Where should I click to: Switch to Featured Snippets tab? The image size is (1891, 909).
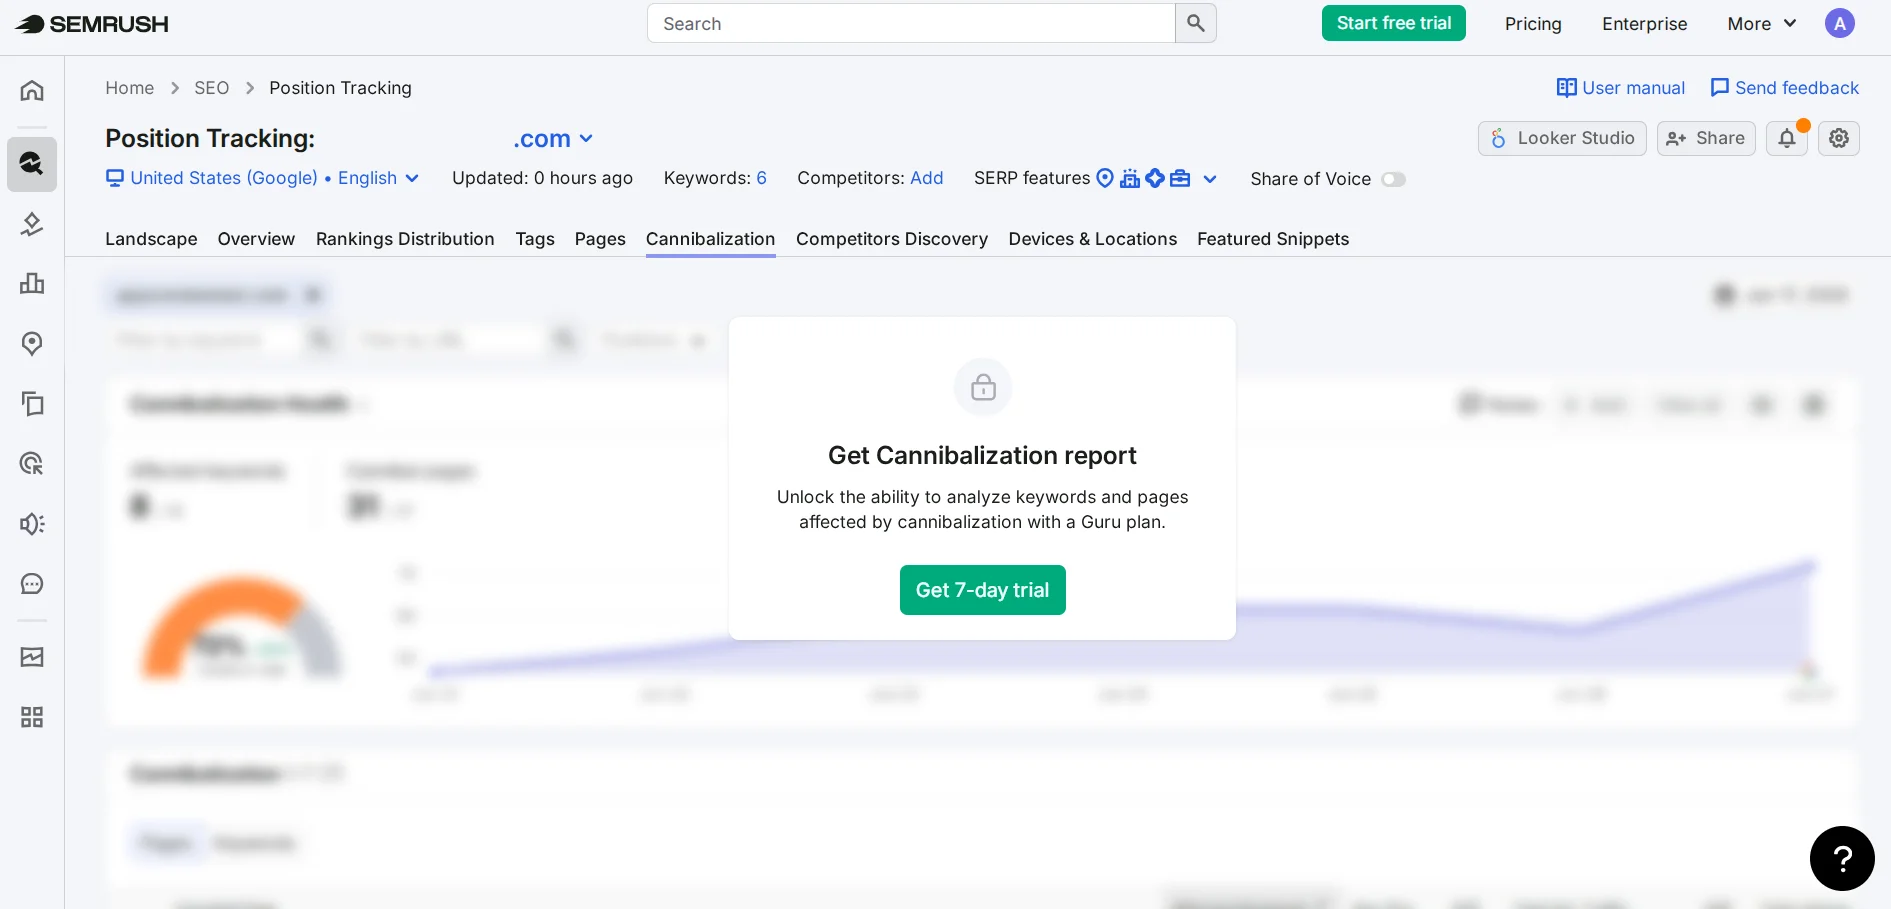click(x=1273, y=239)
